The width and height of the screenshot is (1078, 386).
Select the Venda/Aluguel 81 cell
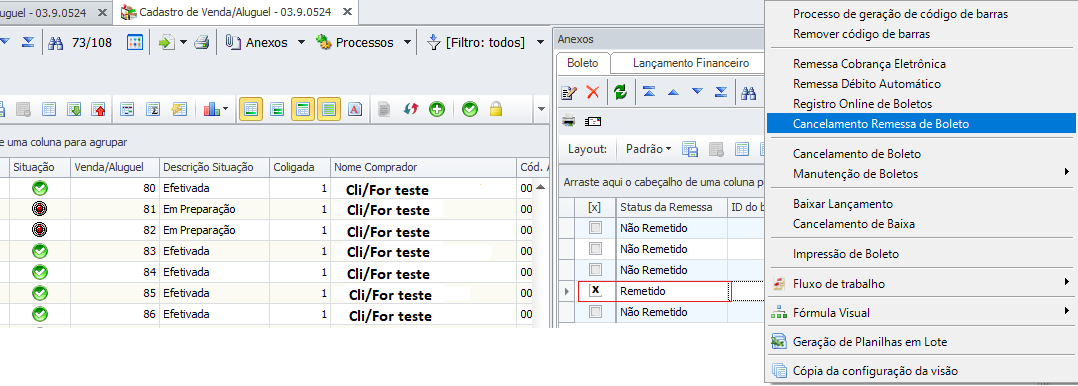[114, 209]
